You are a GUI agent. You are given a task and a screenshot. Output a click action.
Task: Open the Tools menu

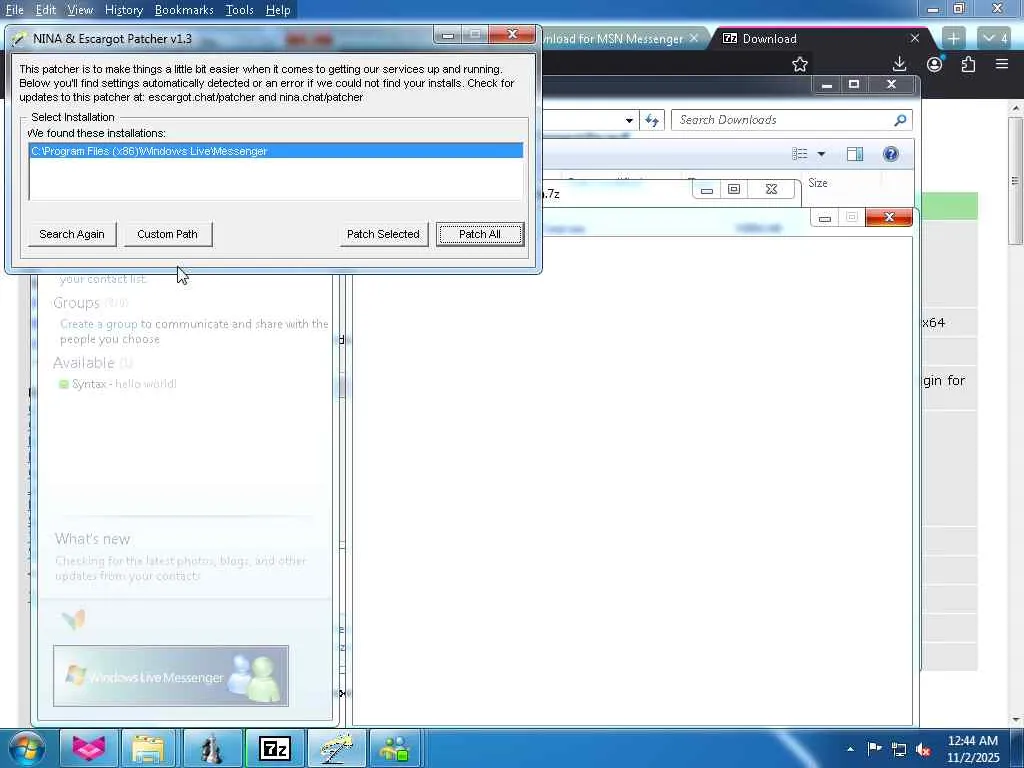pos(239,10)
